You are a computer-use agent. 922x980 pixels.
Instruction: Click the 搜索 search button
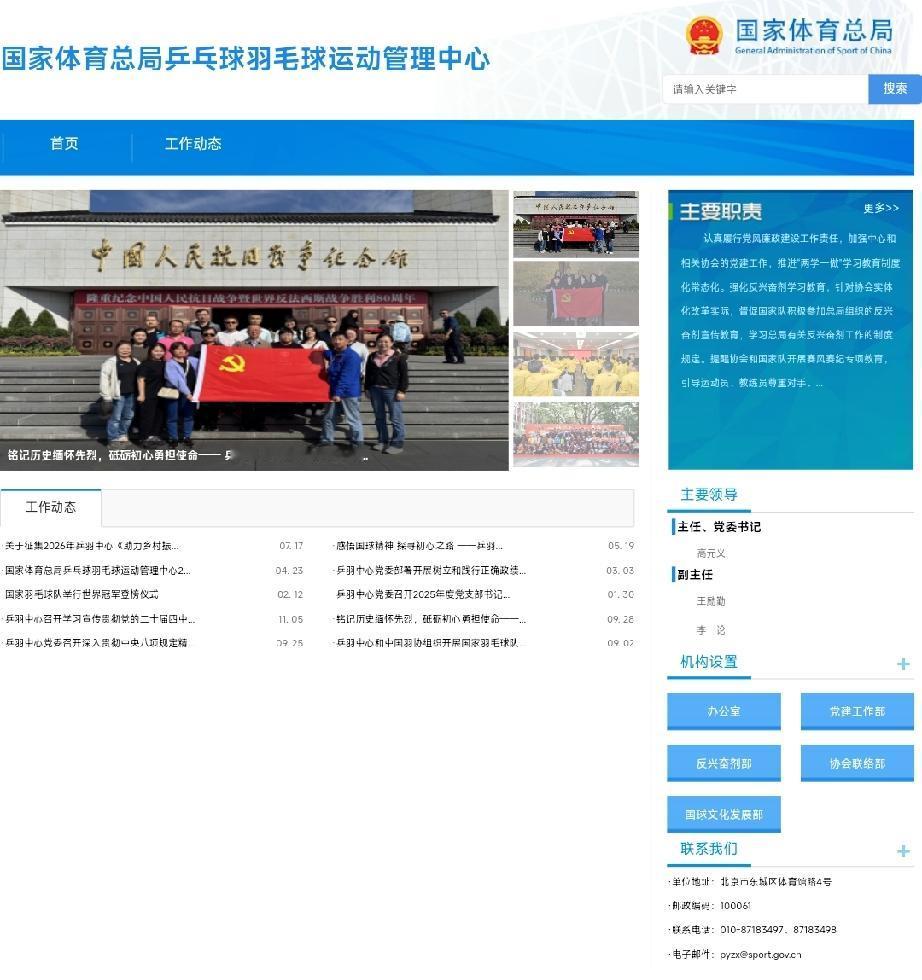894,89
